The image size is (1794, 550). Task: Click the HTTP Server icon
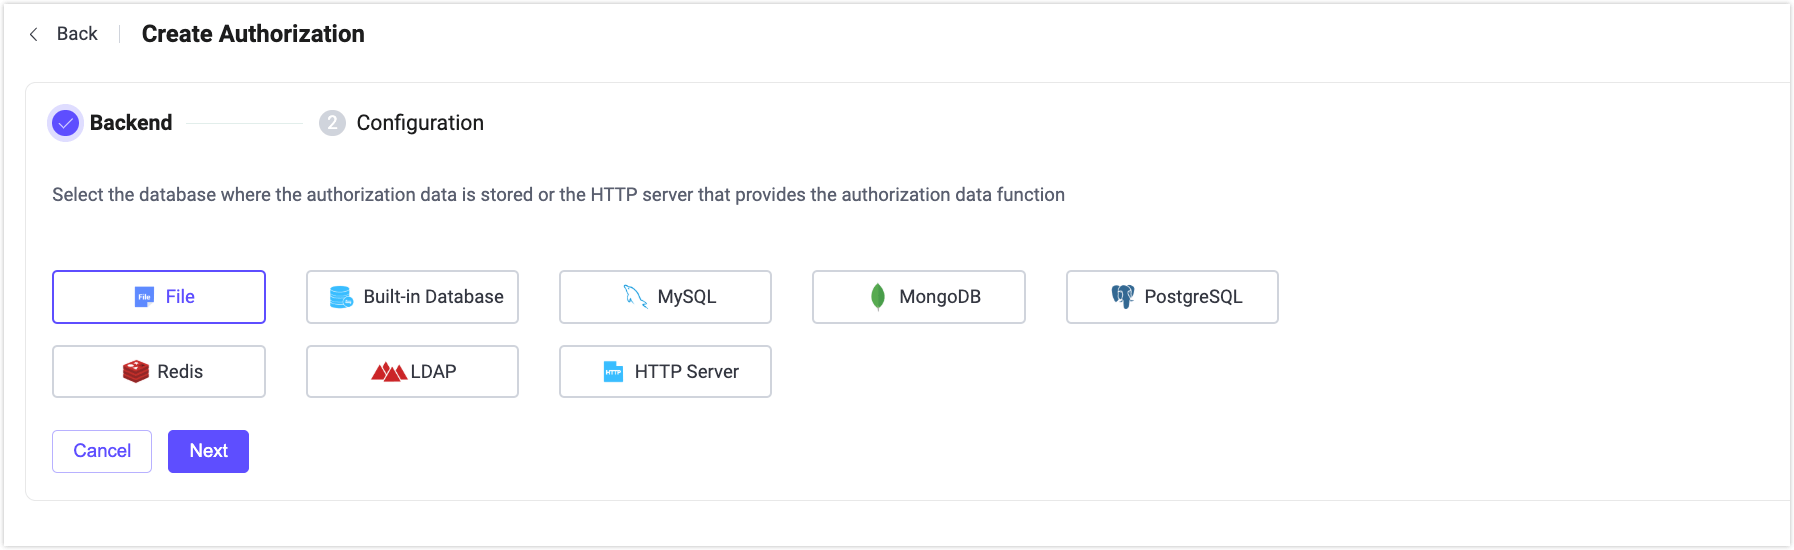pyautogui.click(x=613, y=372)
